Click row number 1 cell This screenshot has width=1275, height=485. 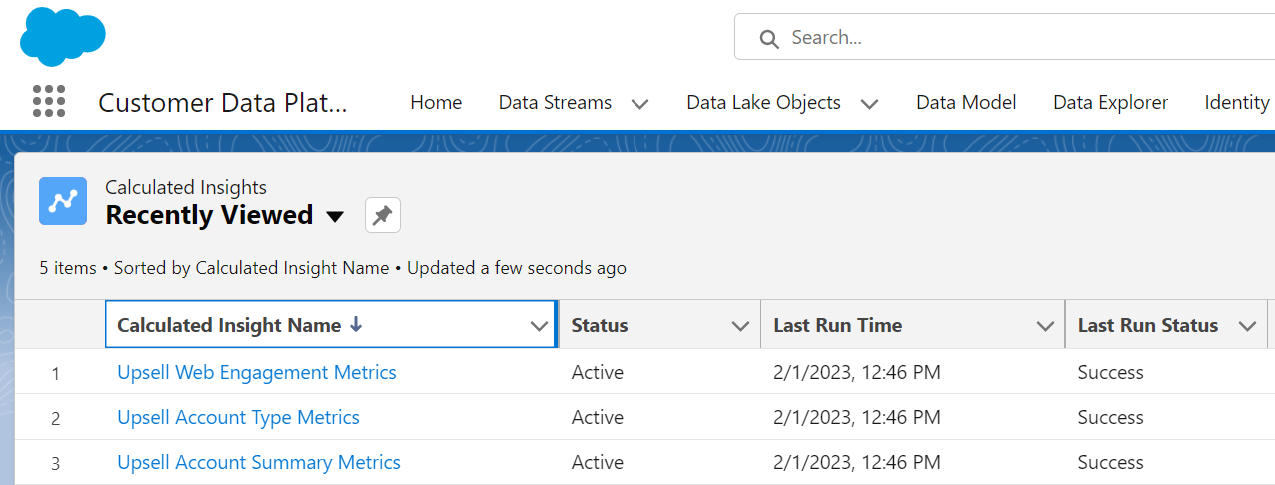pyautogui.click(x=56, y=373)
